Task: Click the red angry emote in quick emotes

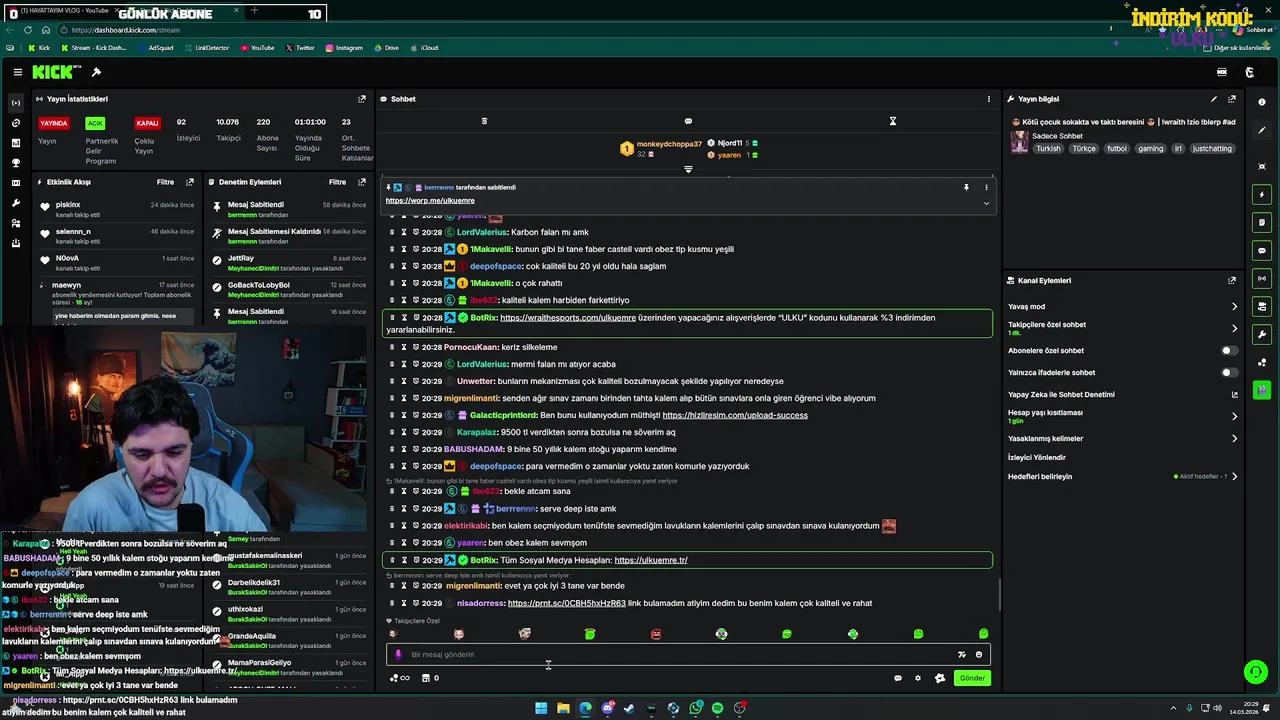Action: [x=655, y=634]
